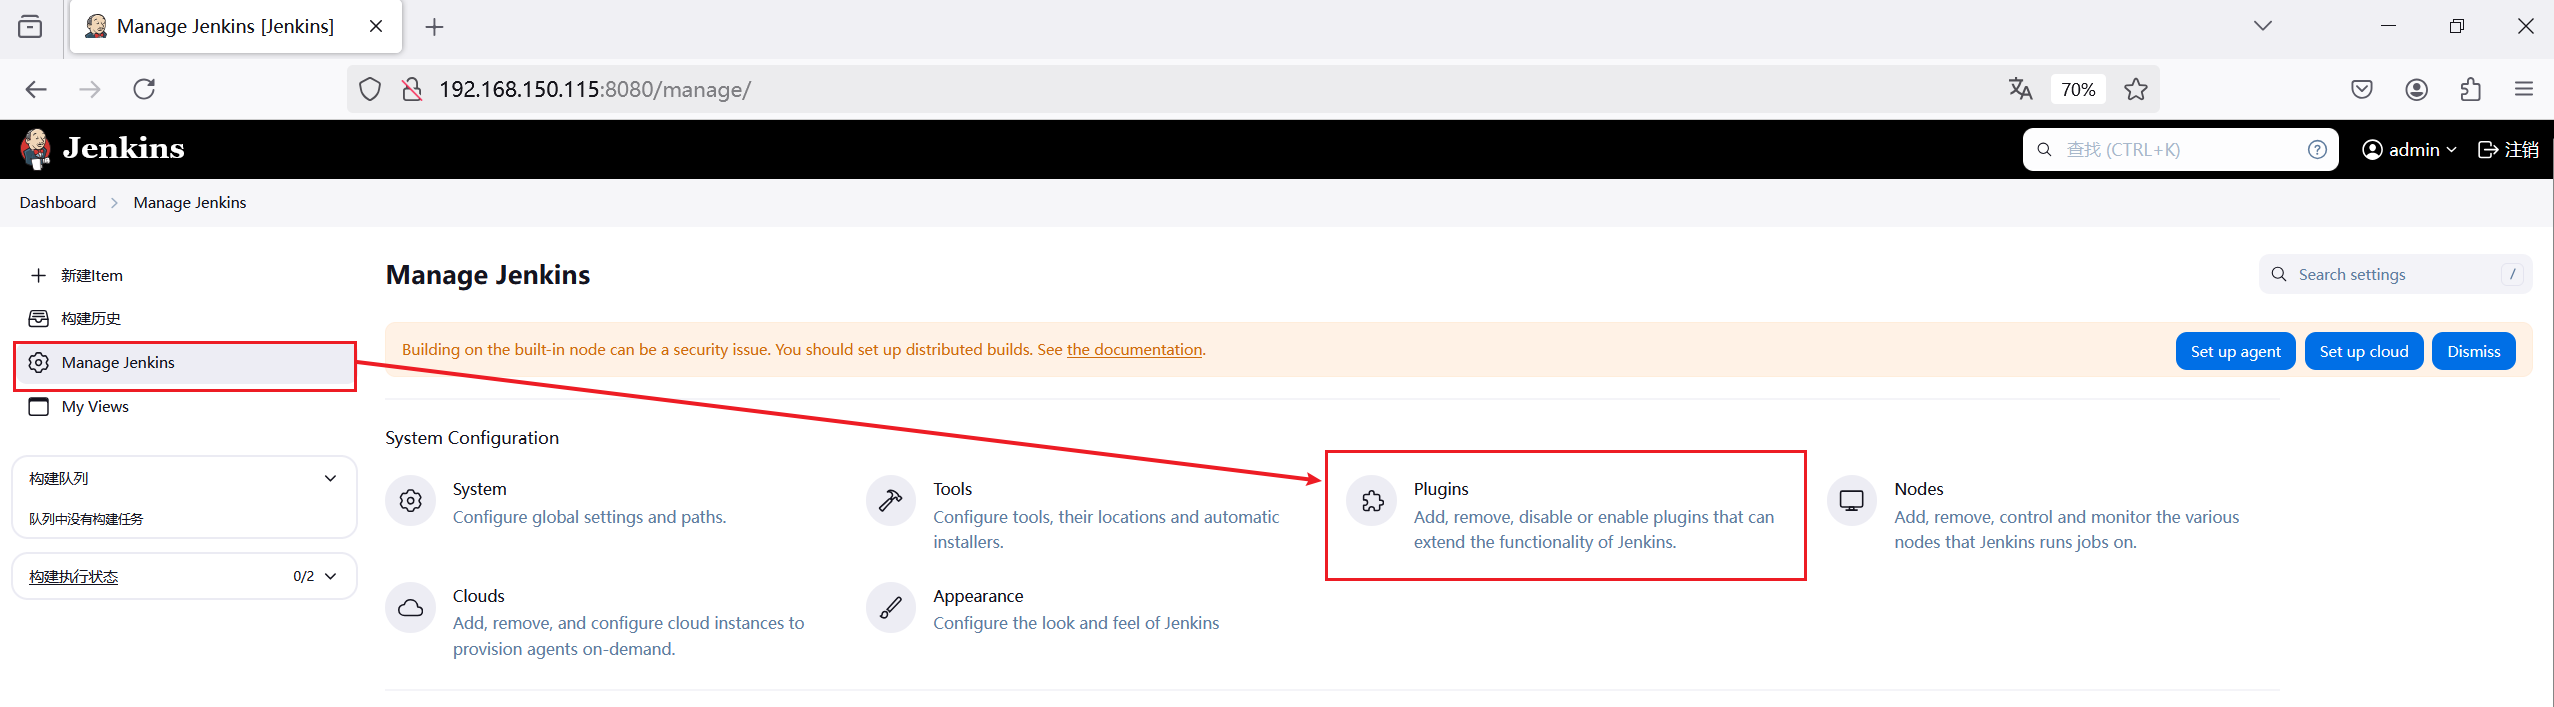Click the browser address bar URL

click(x=595, y=89)
